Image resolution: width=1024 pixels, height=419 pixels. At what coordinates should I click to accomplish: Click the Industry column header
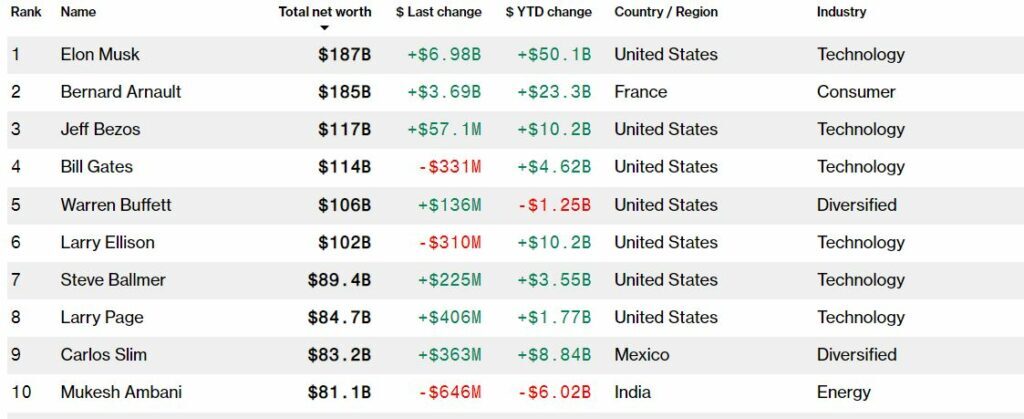point(841,12)
